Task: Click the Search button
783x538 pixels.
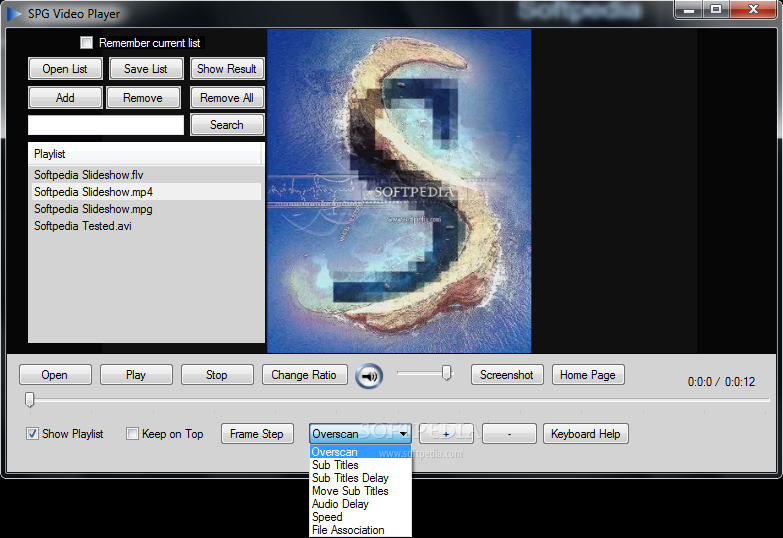Action: point(227,124)
